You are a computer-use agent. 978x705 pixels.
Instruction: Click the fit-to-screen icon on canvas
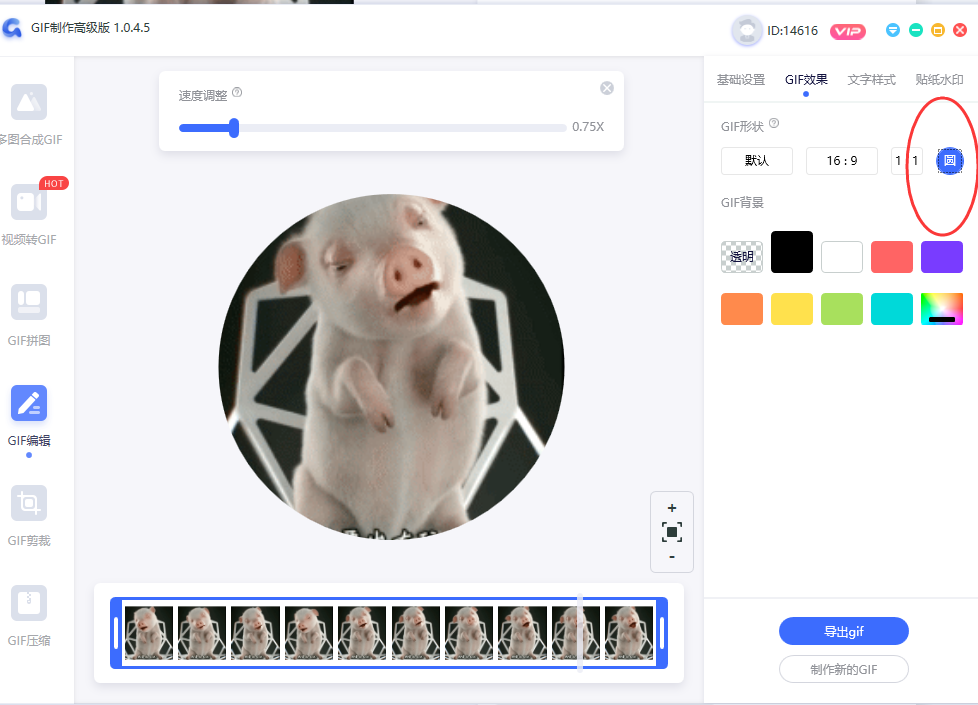672,532
